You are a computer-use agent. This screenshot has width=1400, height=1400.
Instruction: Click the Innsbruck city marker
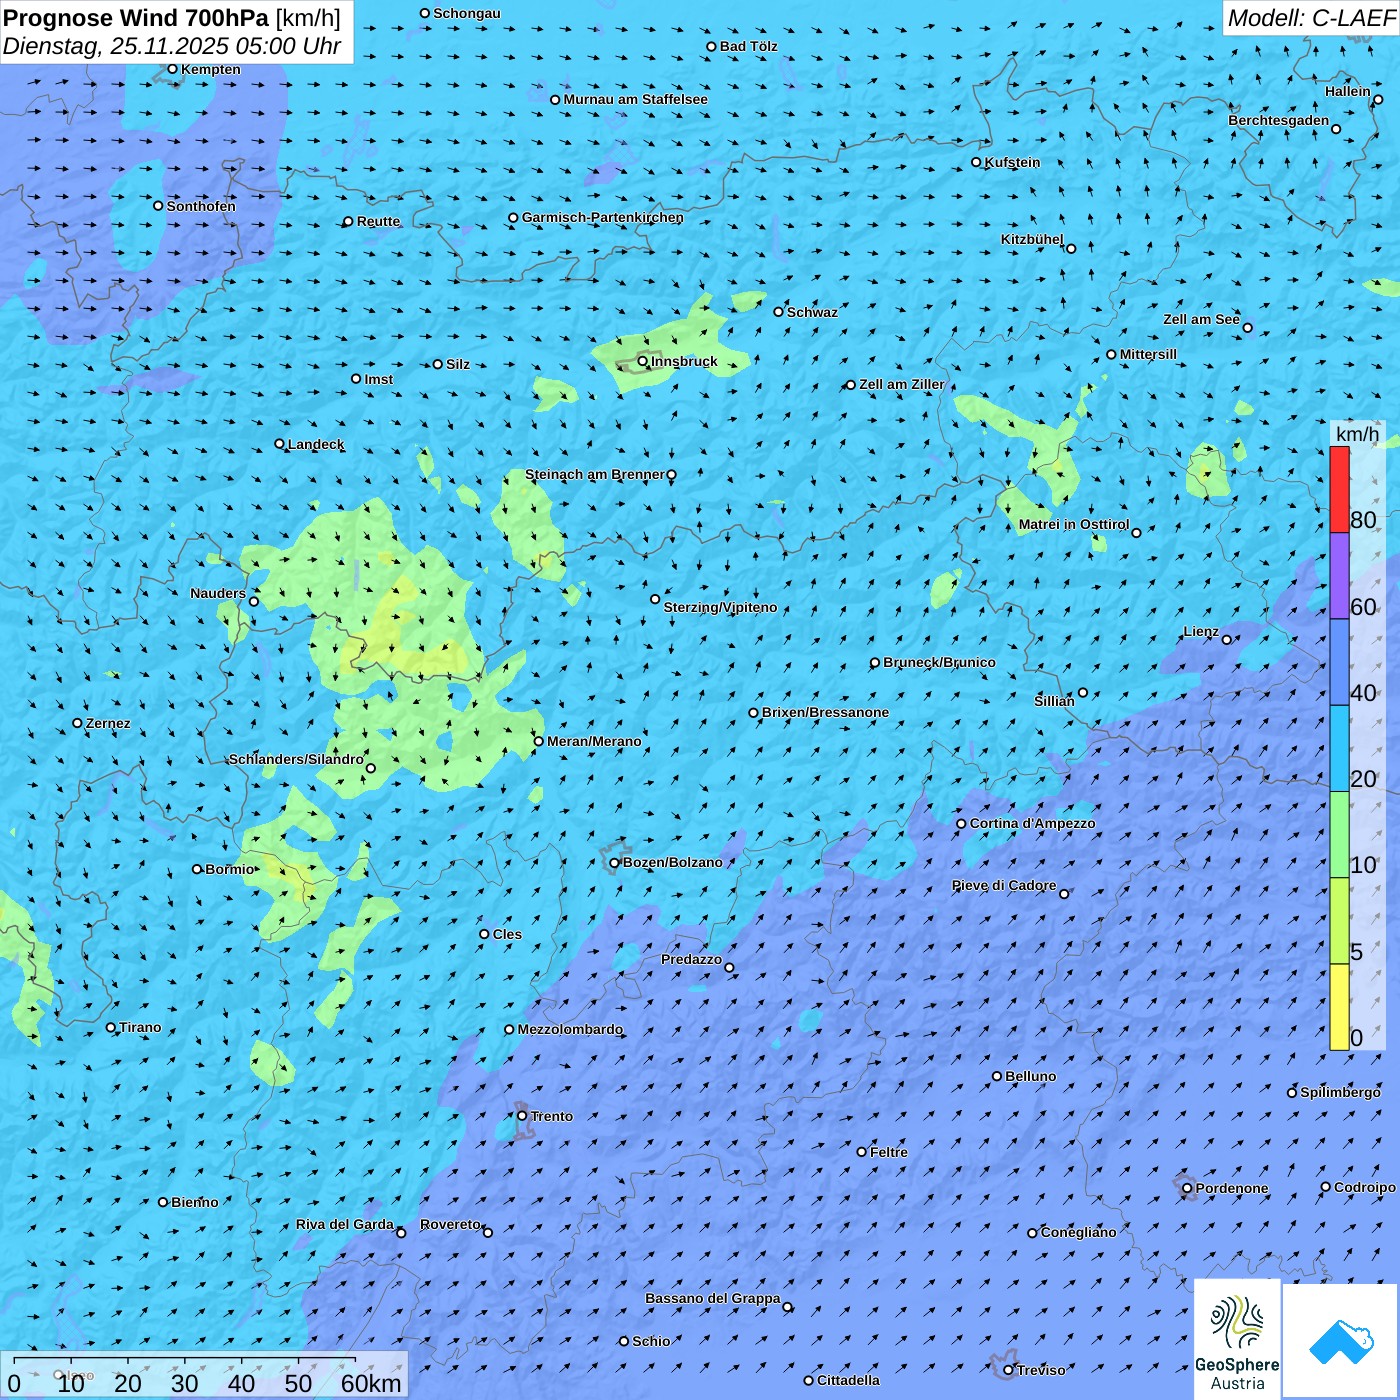[643, 361]
